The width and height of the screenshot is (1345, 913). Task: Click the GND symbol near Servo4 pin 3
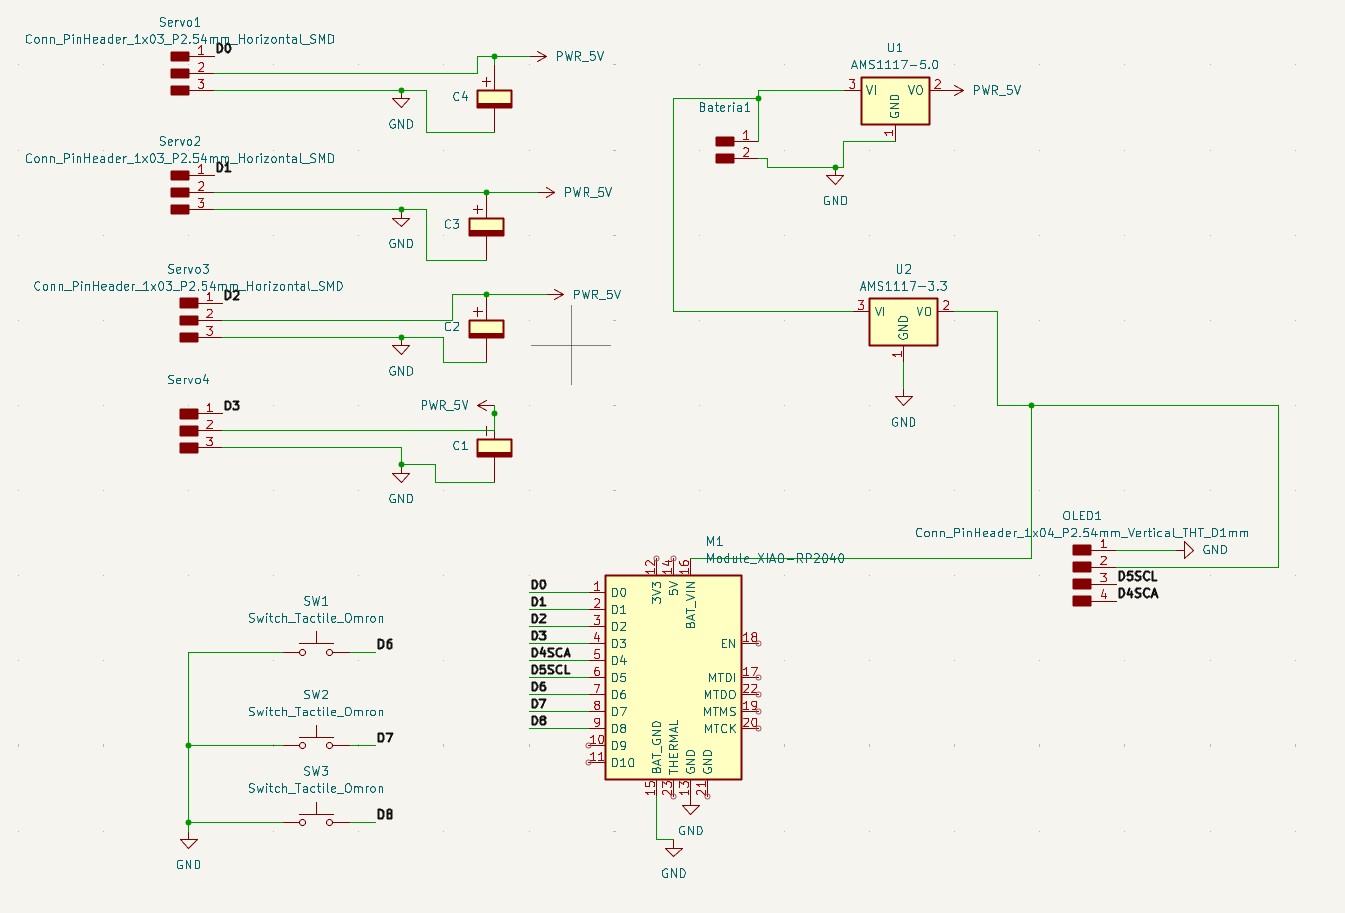click(401, 477)
